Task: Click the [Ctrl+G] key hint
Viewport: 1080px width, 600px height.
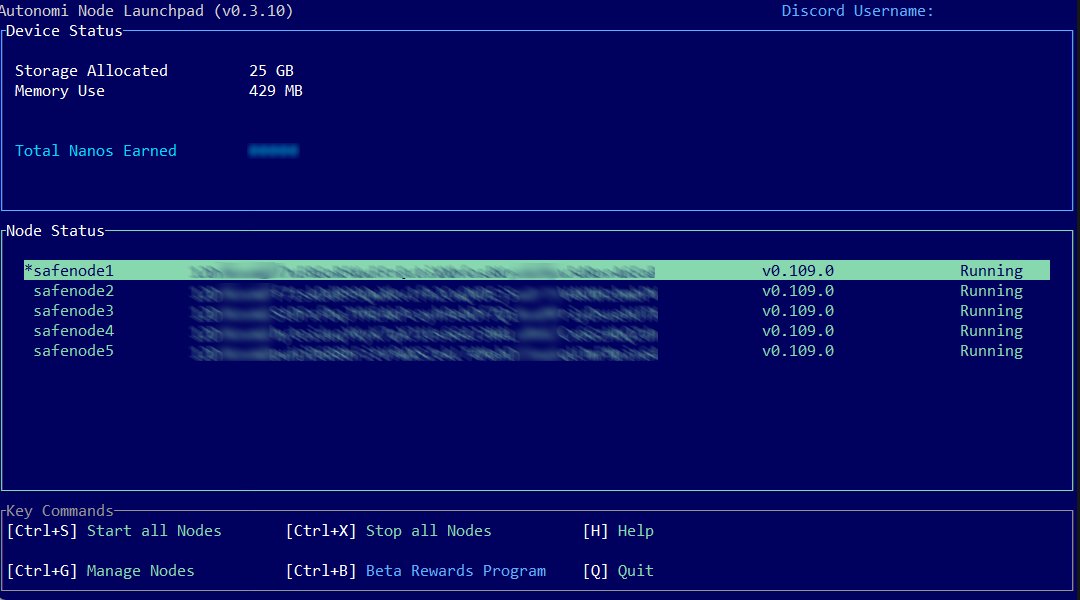Action: [x=42, y=570]
